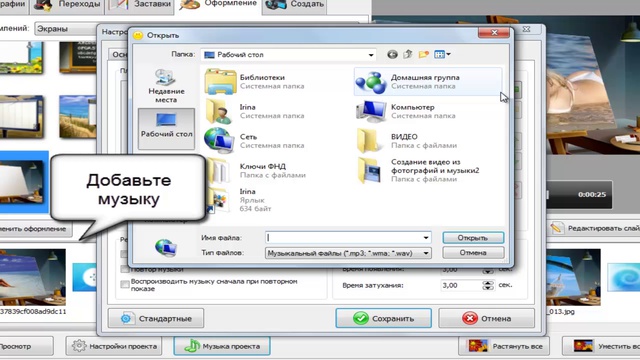Viewport: 640px width, 360px height.
Task: Toggle Воспроизводить музыку сначала checkbox
Action: pyautogui.click(x=125, y=284)
